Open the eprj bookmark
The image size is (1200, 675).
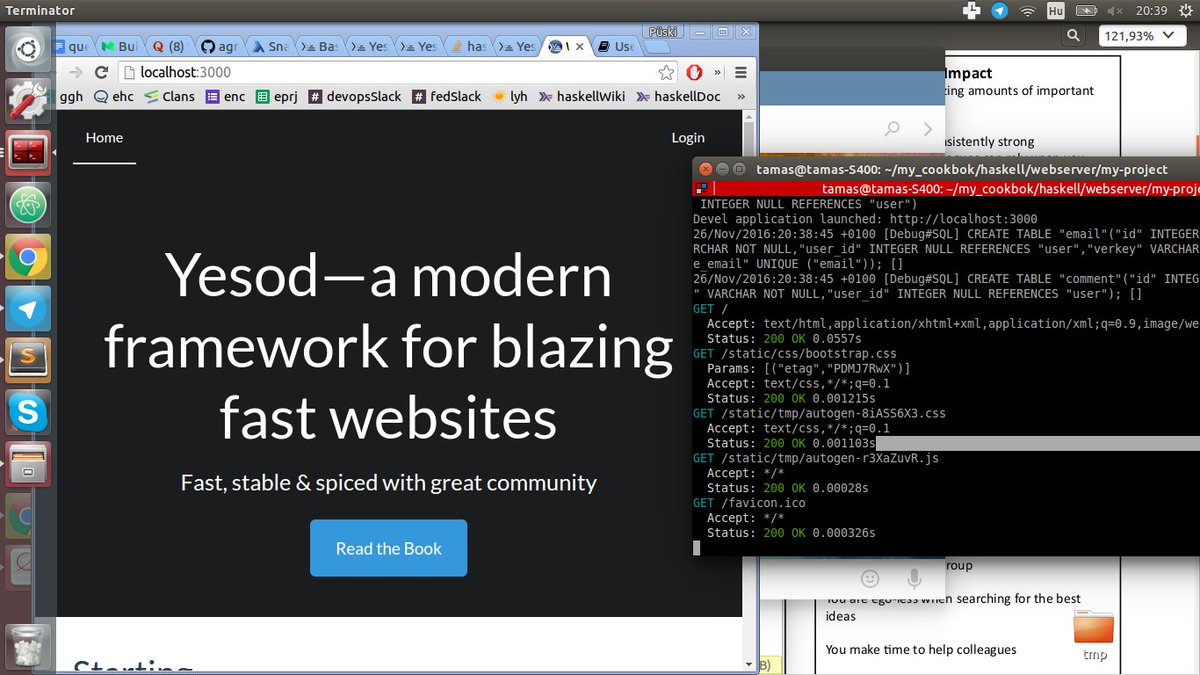pos(277,97)
